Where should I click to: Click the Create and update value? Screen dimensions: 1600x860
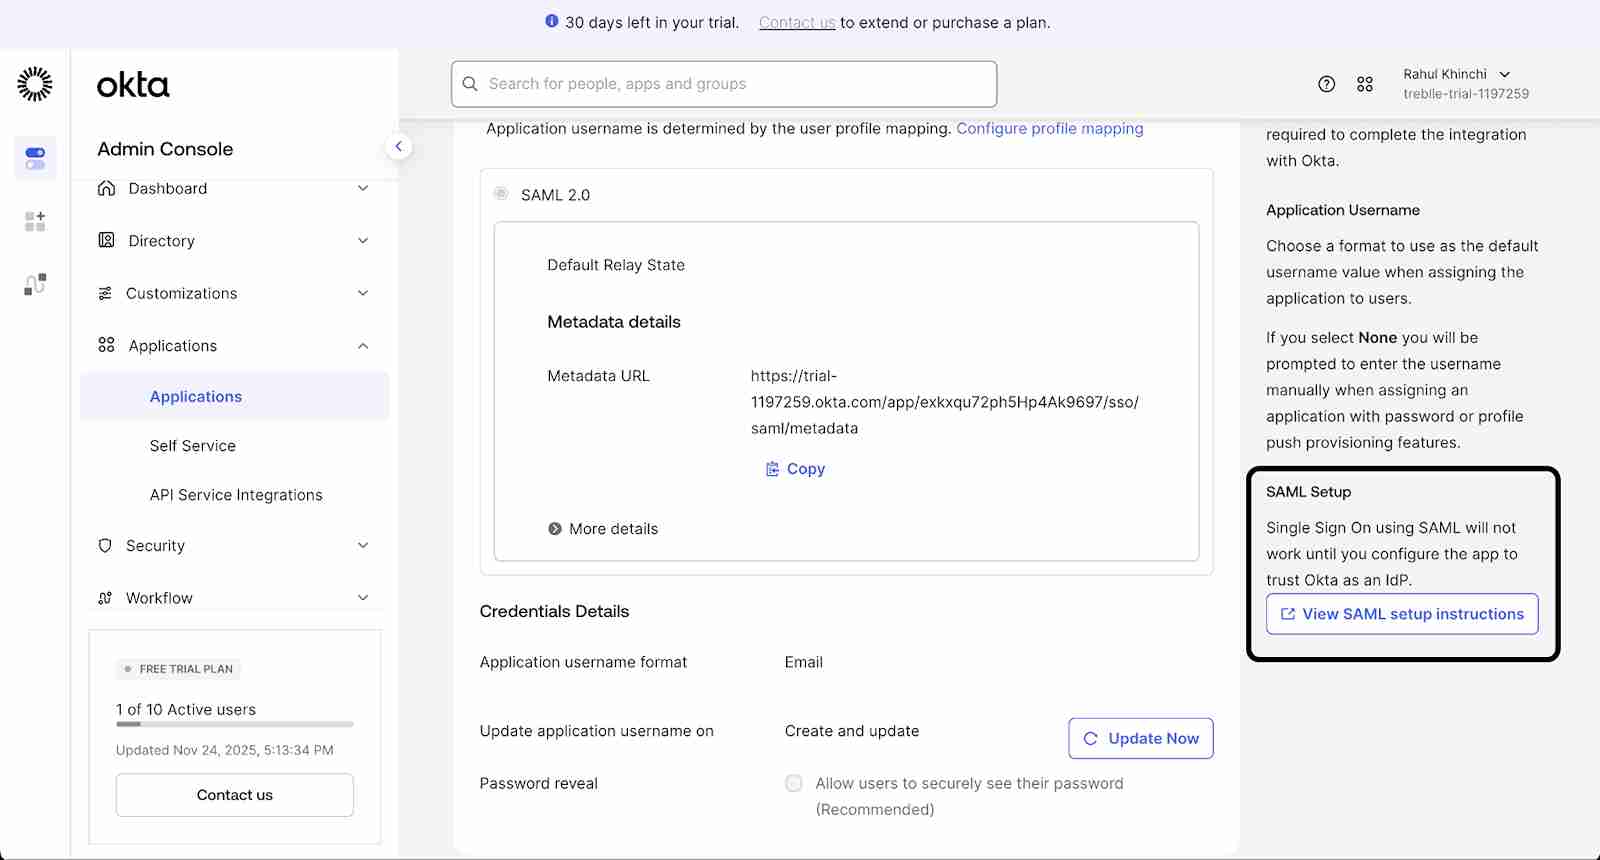pos(852,731)
